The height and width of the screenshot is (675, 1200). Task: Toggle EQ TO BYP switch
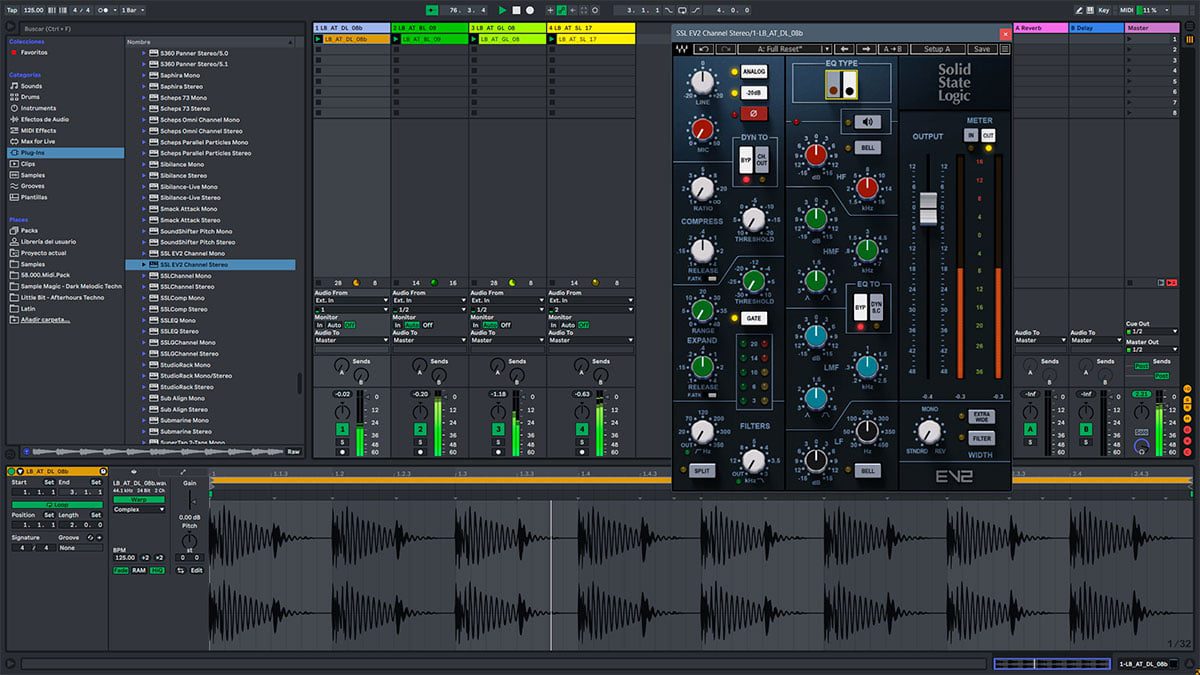point(859,307)
